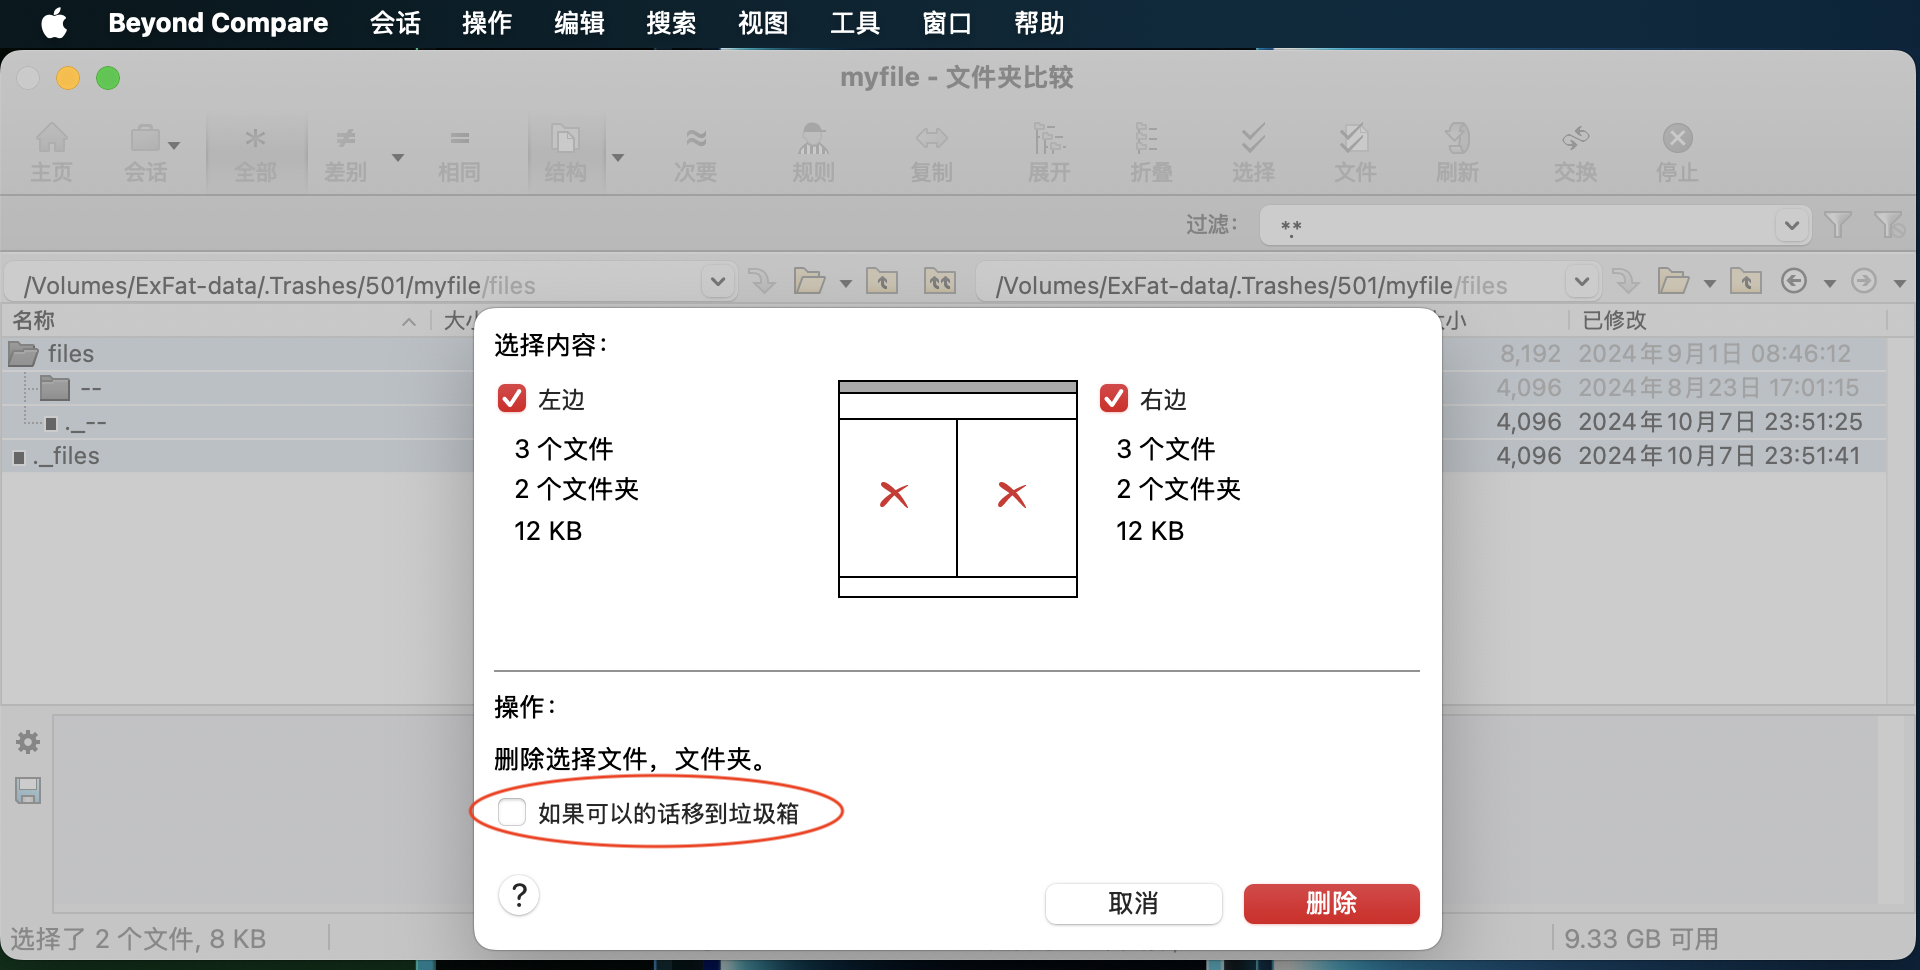Viewport: 1920px width, 970px height.
Task: Click the gear icon in the log panel
Action: 28,741
